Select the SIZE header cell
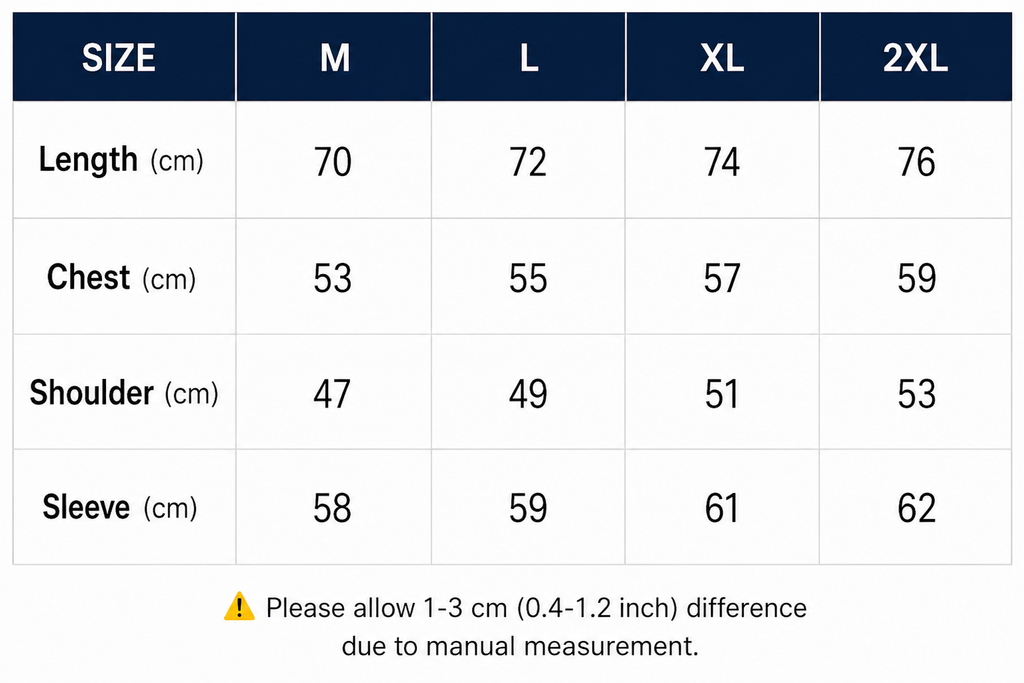 pyautogui.click(x=124, y=57)
